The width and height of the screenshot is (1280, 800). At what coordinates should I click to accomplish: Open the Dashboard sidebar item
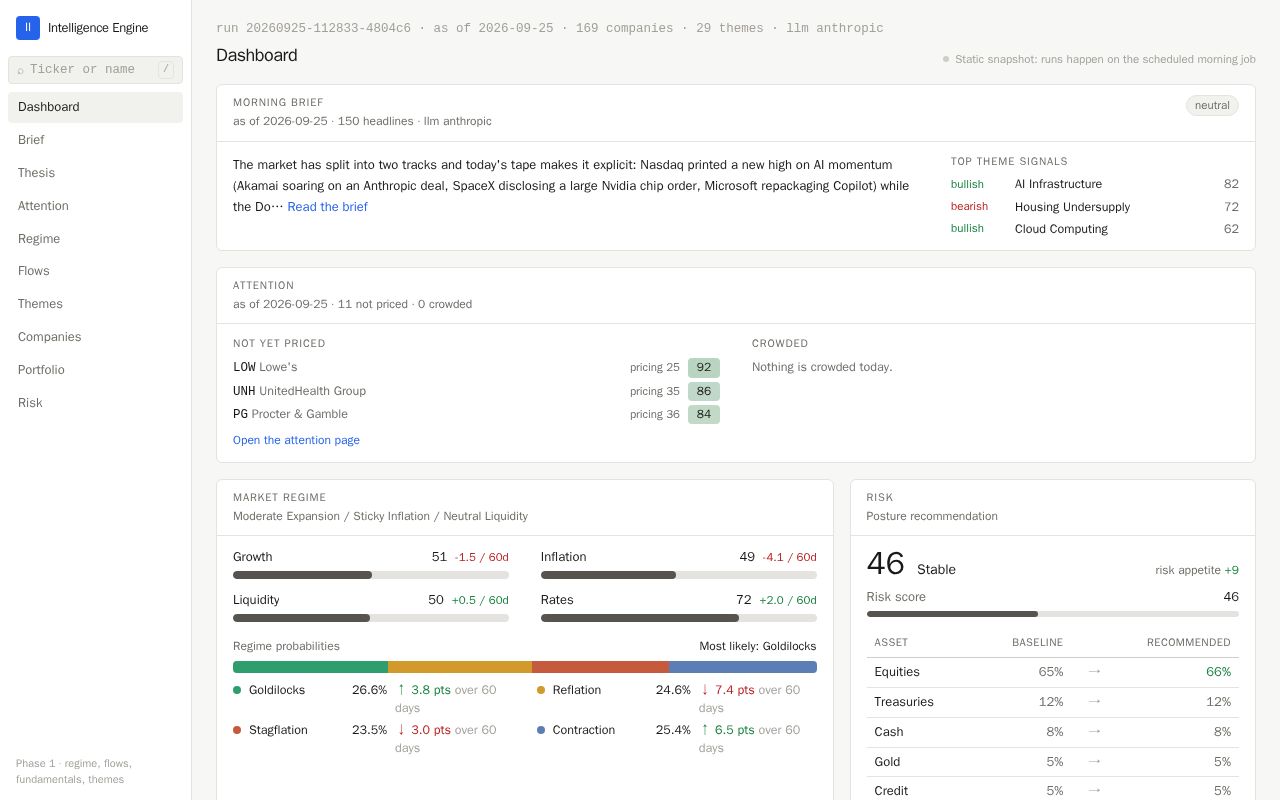point(95,107)
